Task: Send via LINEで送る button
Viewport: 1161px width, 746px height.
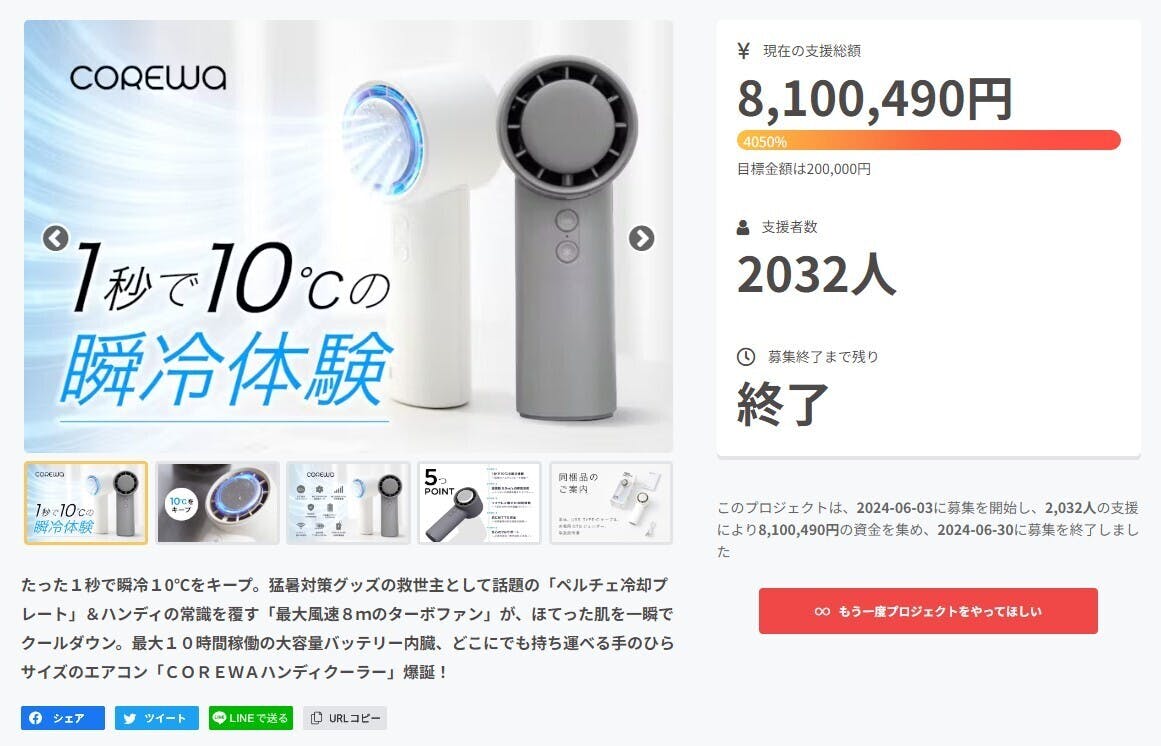Action: [x=251, y=718]
